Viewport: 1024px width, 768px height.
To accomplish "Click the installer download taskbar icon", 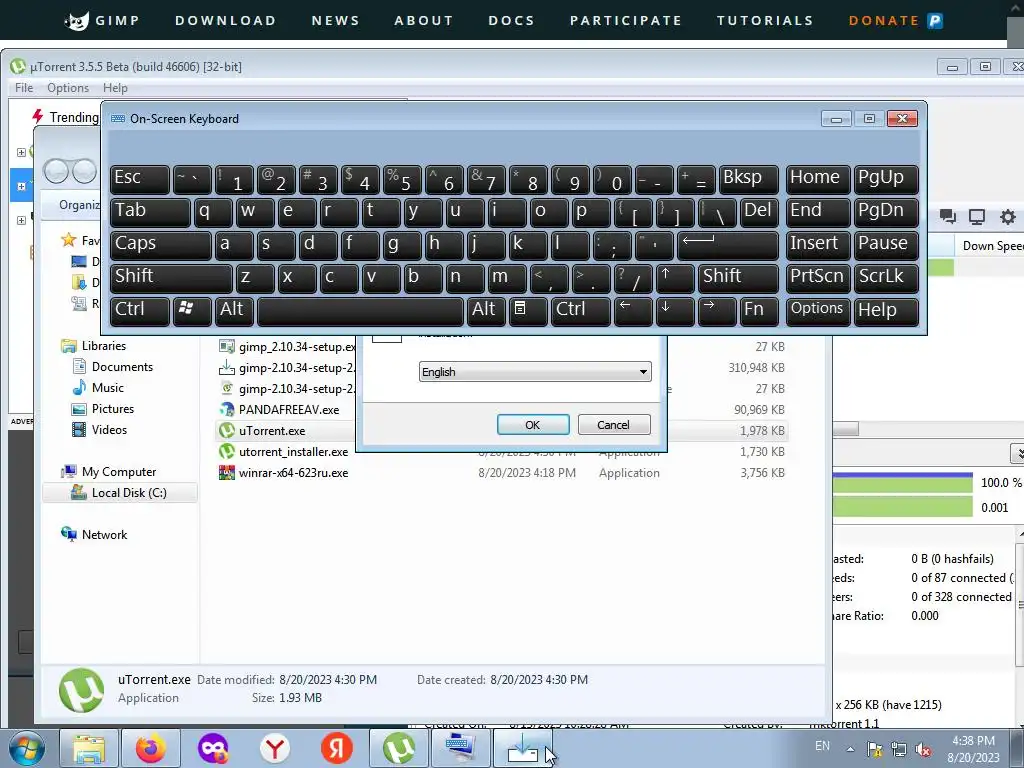I will [523, 748].
